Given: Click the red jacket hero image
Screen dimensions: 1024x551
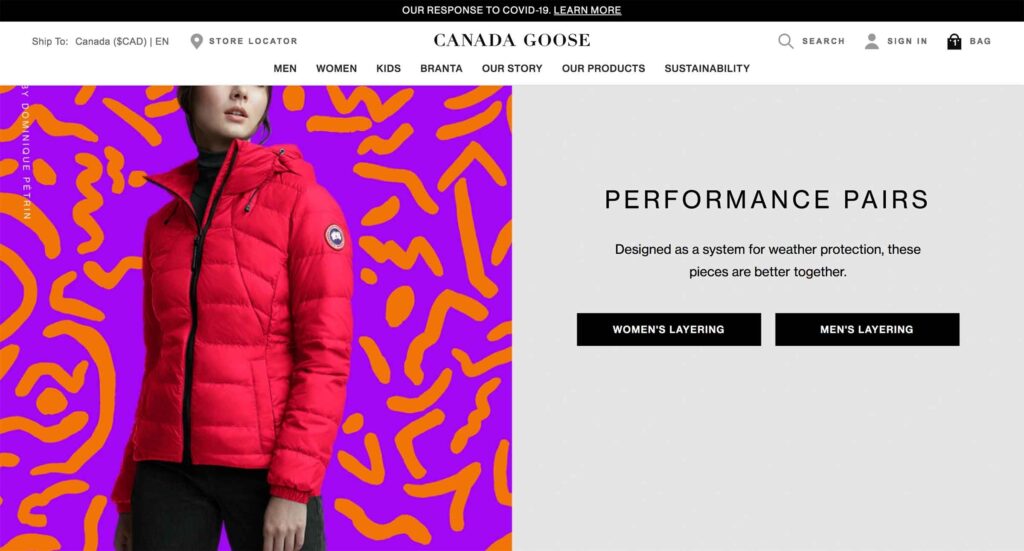Looking at the screenshot, I should (x=256, y=318).
